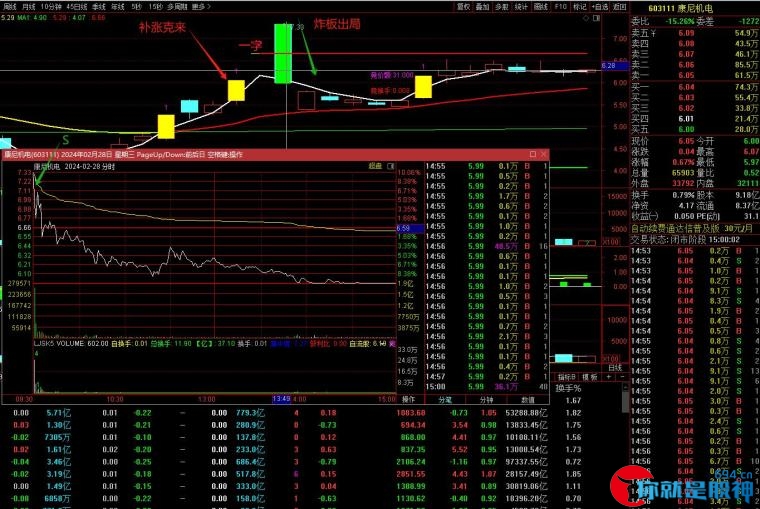Screen dimensions: 760x509
Task: Click the 卖五 ask row priced 6.09
Action: 695,33
